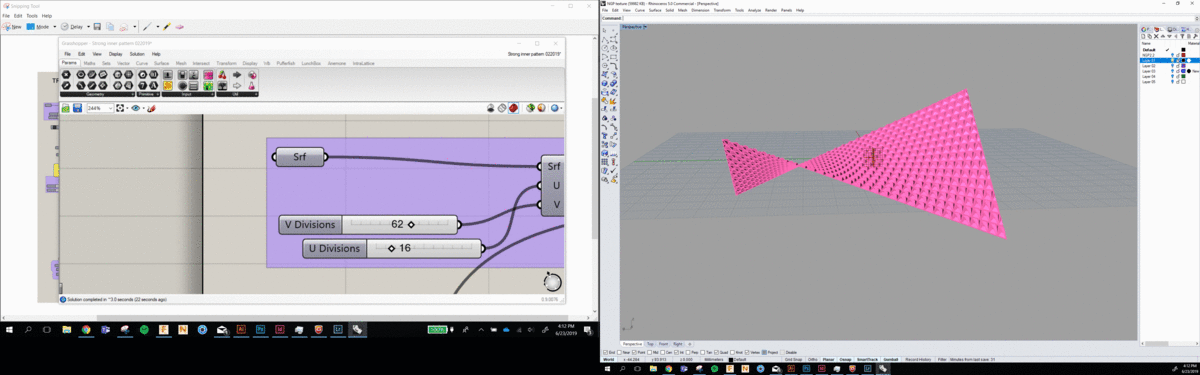Toggle the End osnap checkbox
Image resolution: width=1200 pixels, height=375 pixels.
[606, 352]
